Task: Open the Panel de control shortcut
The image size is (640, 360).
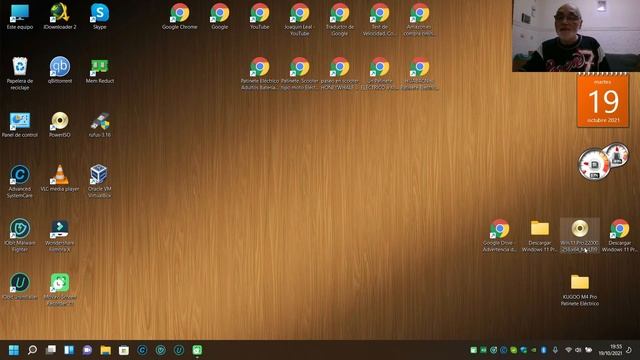Action: (x=20, y=124)
